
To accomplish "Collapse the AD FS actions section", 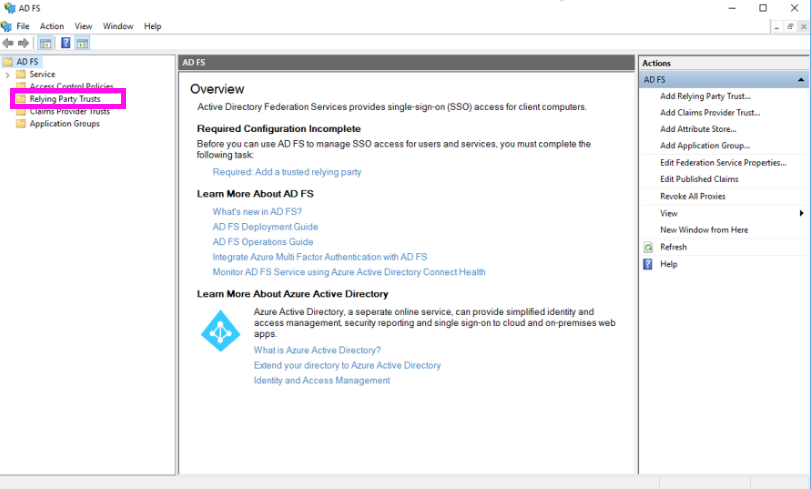I will point(801,79).
